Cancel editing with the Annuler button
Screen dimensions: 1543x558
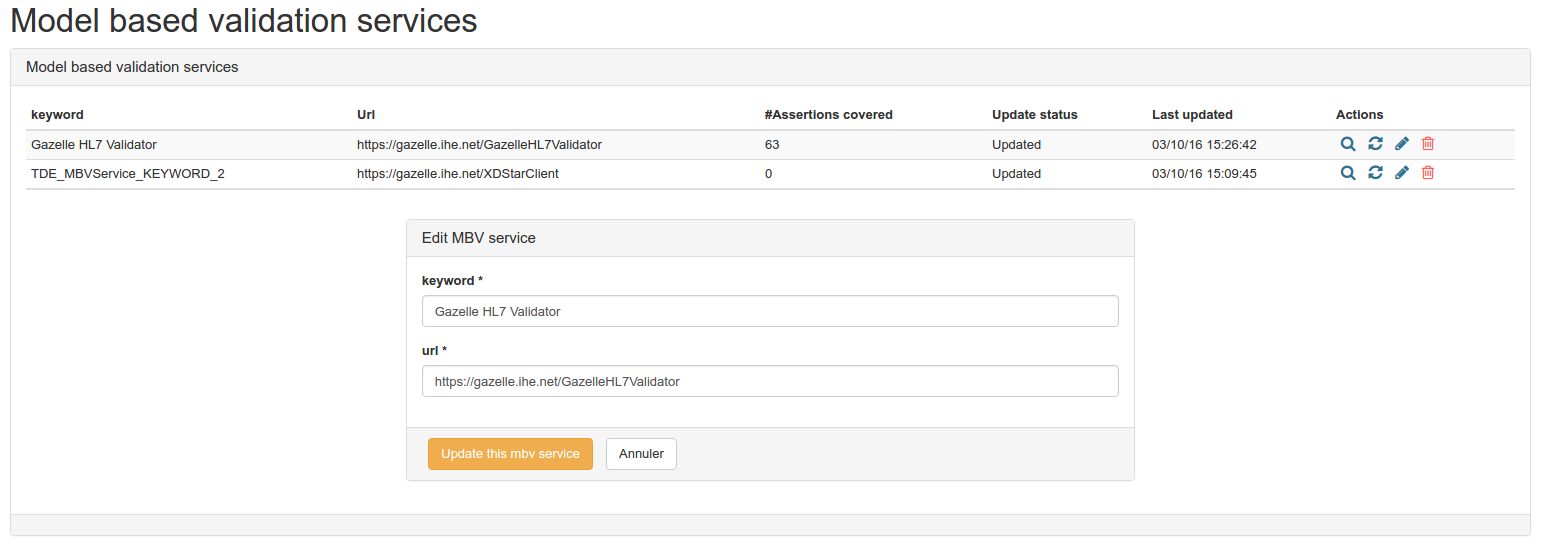[x=641, y=453]
